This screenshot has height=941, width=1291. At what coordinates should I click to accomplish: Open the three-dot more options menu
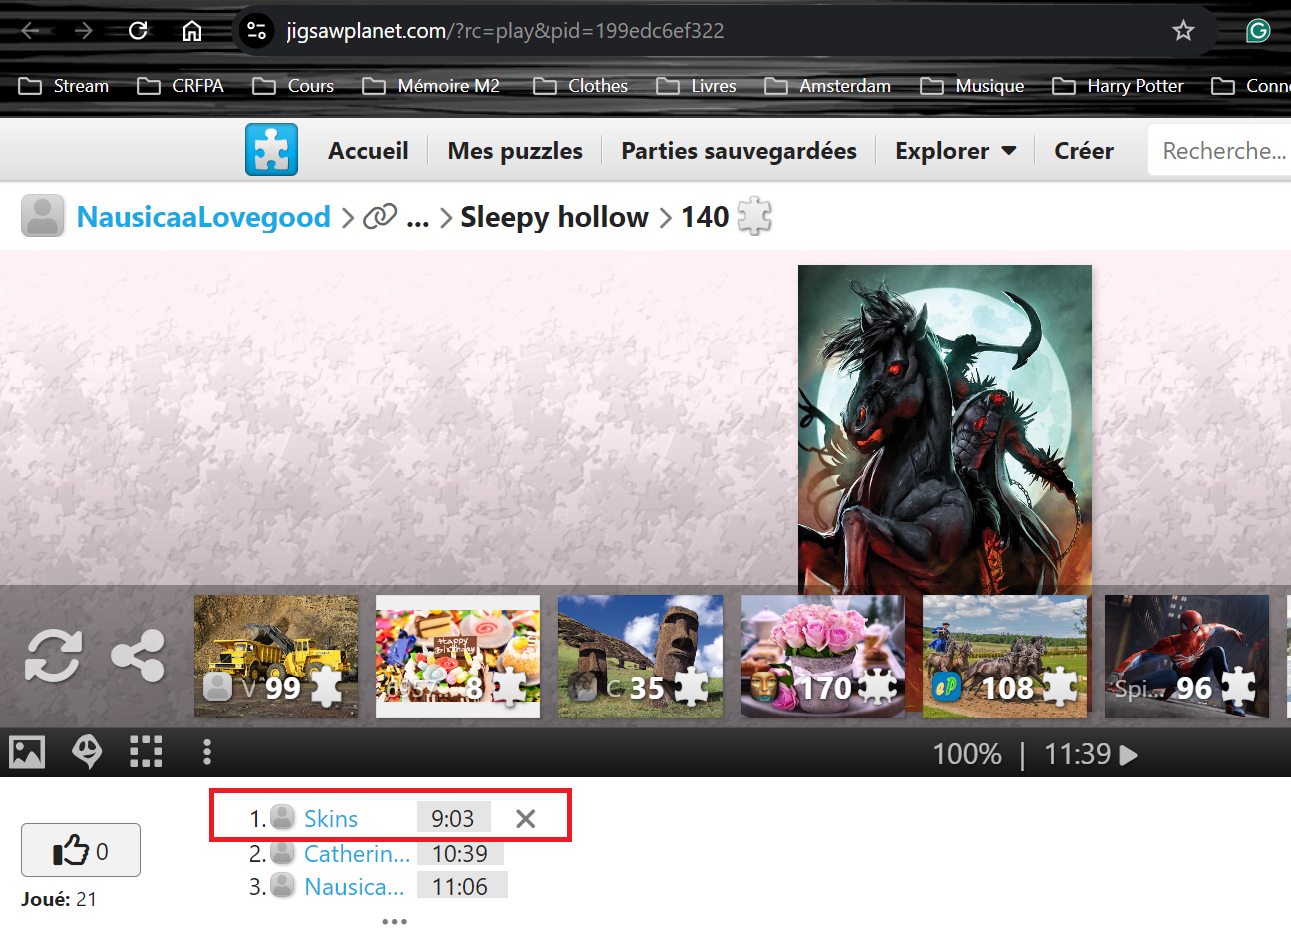(207, 752)
